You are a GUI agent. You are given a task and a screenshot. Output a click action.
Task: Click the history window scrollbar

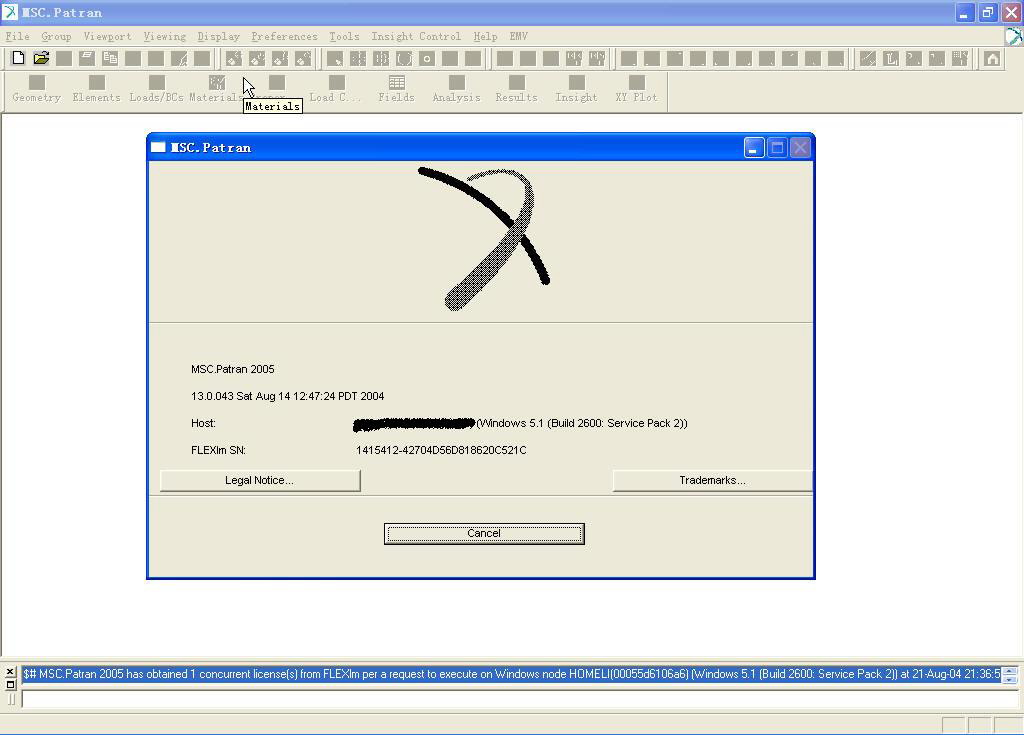pyautogui.click(x=1010, y=674)
